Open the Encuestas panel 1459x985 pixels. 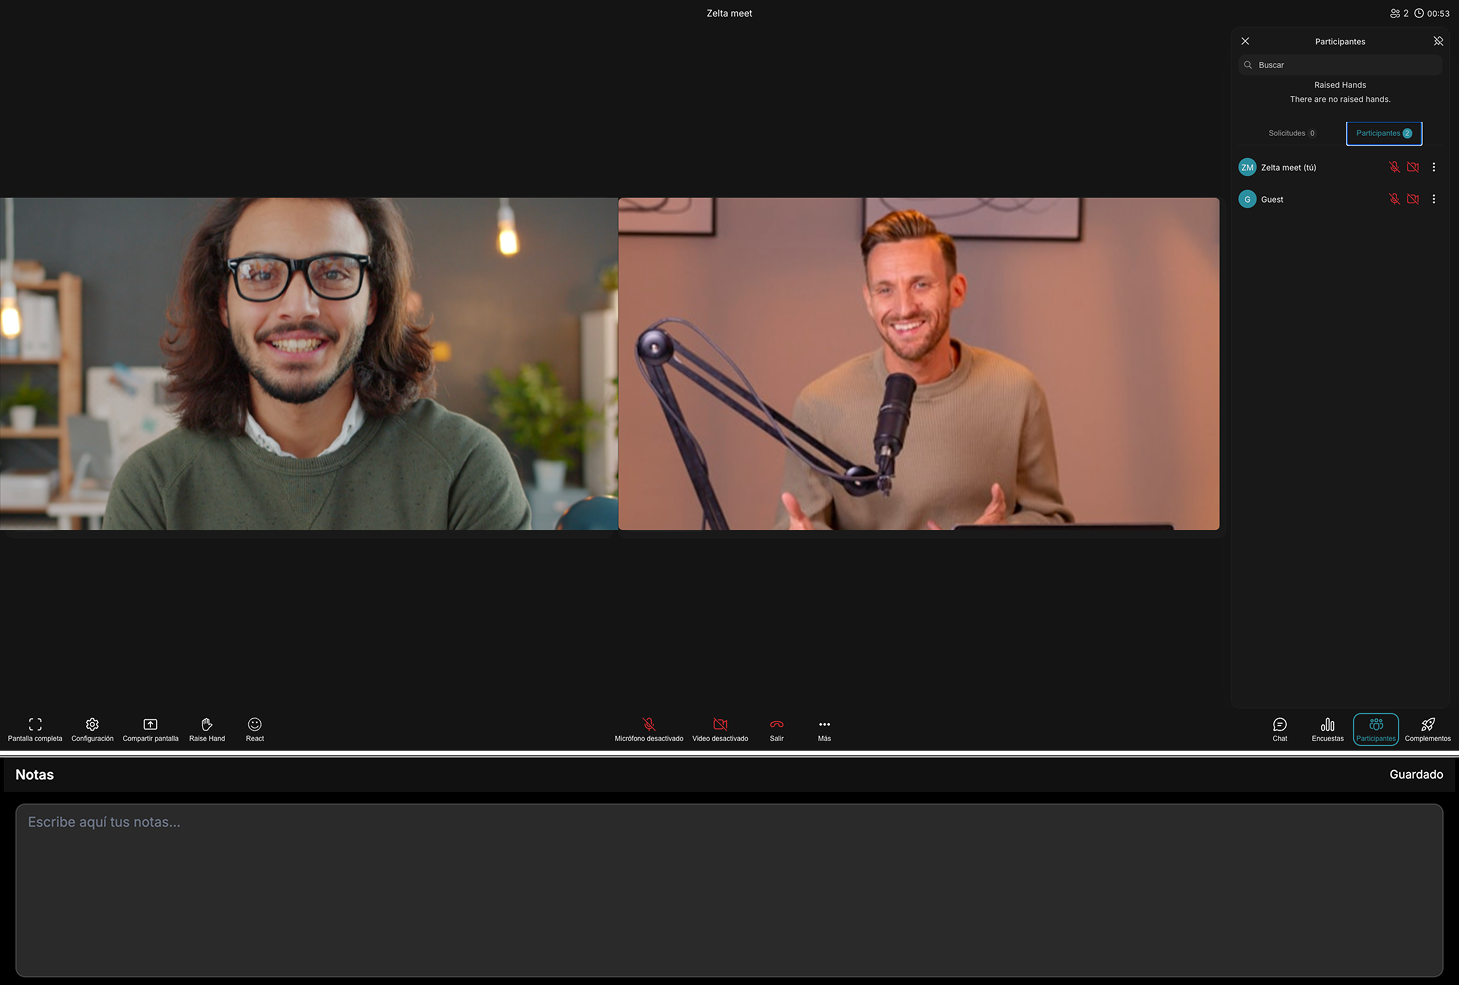(1327, 728)
